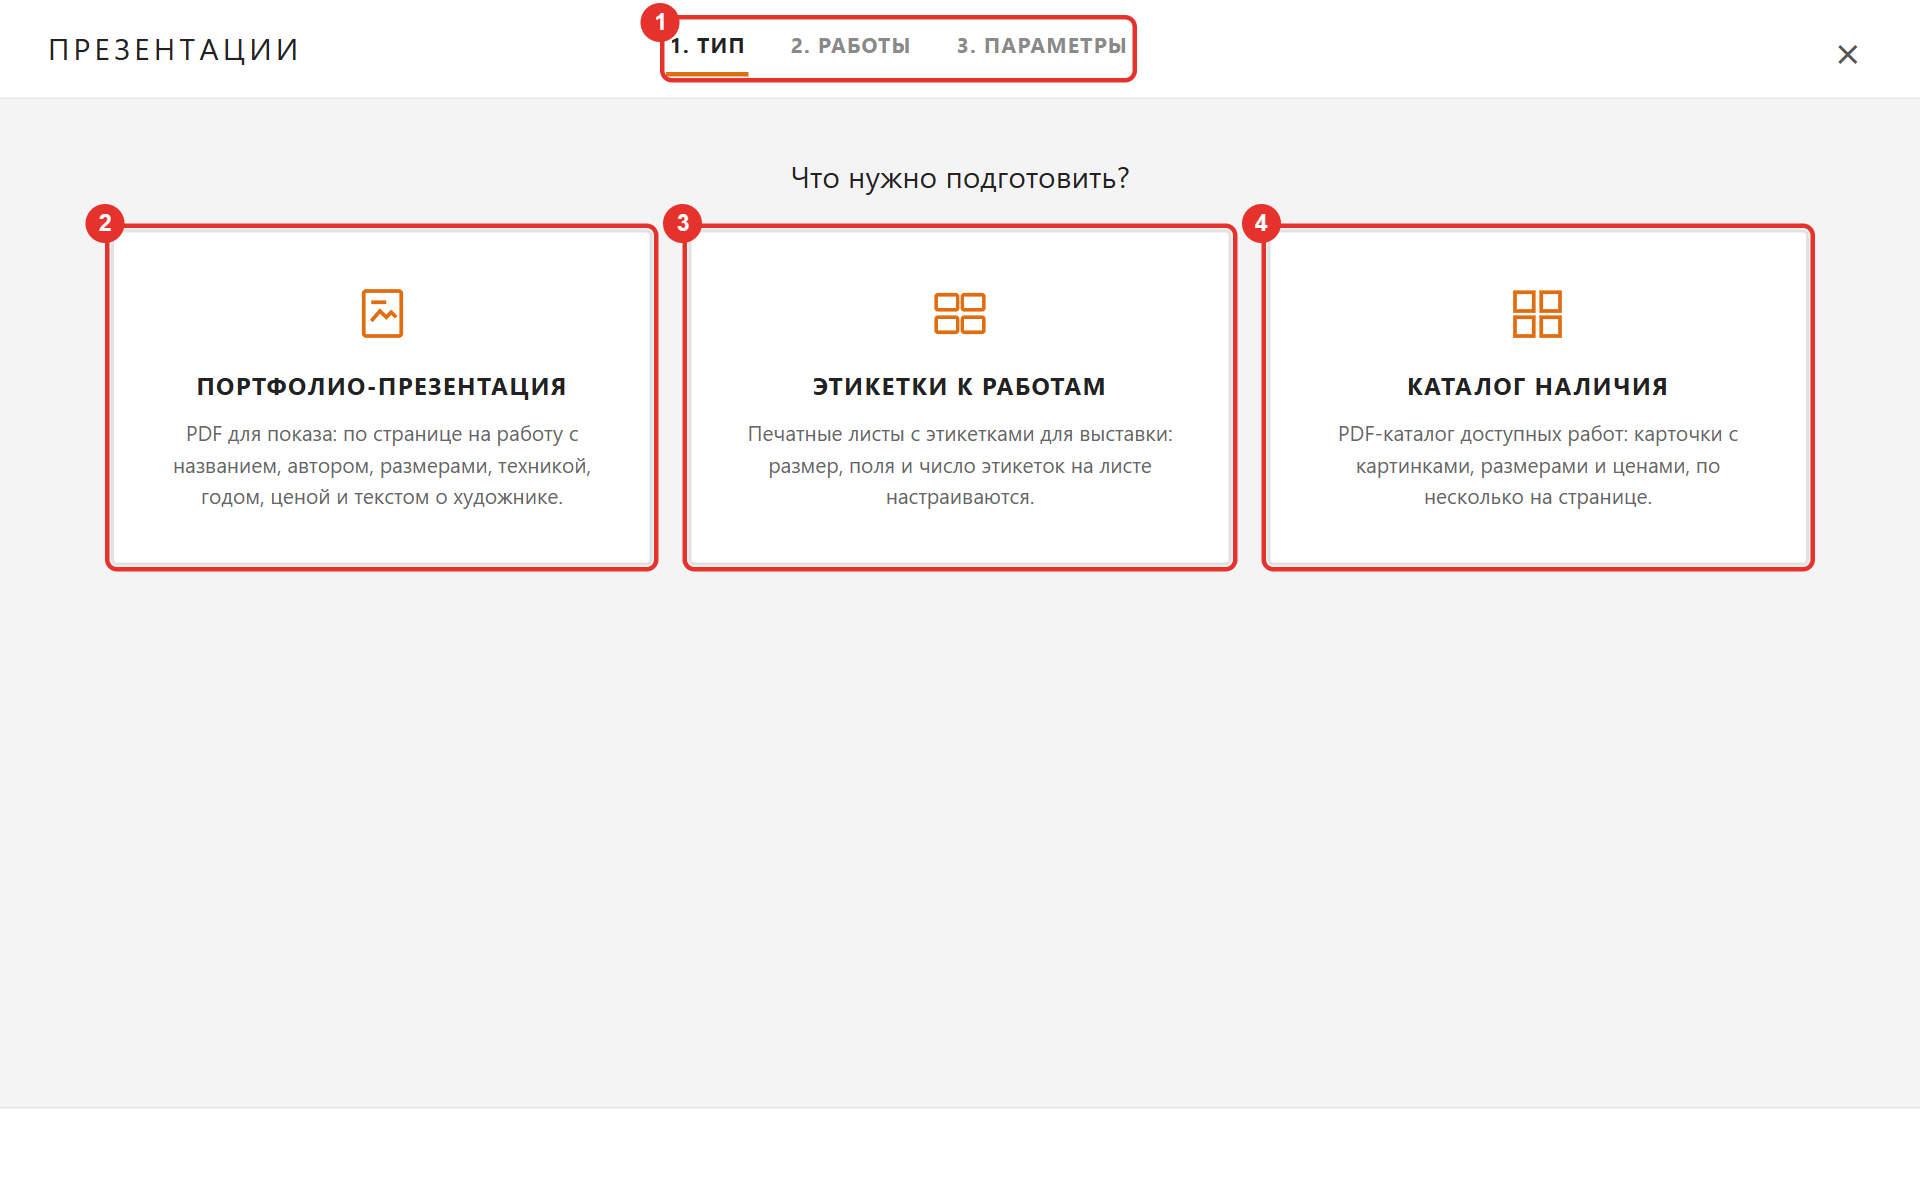
Task: Open the '3. ПАРАМЕТРЫ' step tab
Action: [x=1041, y=46]
